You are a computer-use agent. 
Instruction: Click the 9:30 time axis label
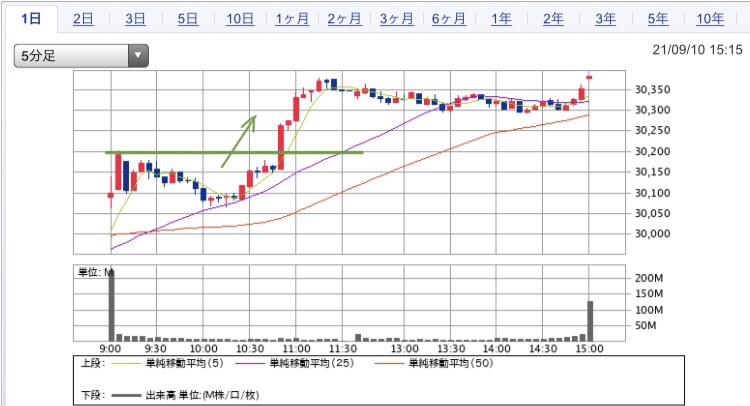click(156, 349)
